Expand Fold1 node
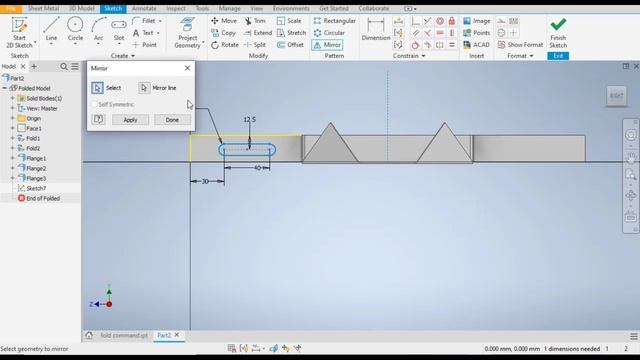 coord(12,138)
